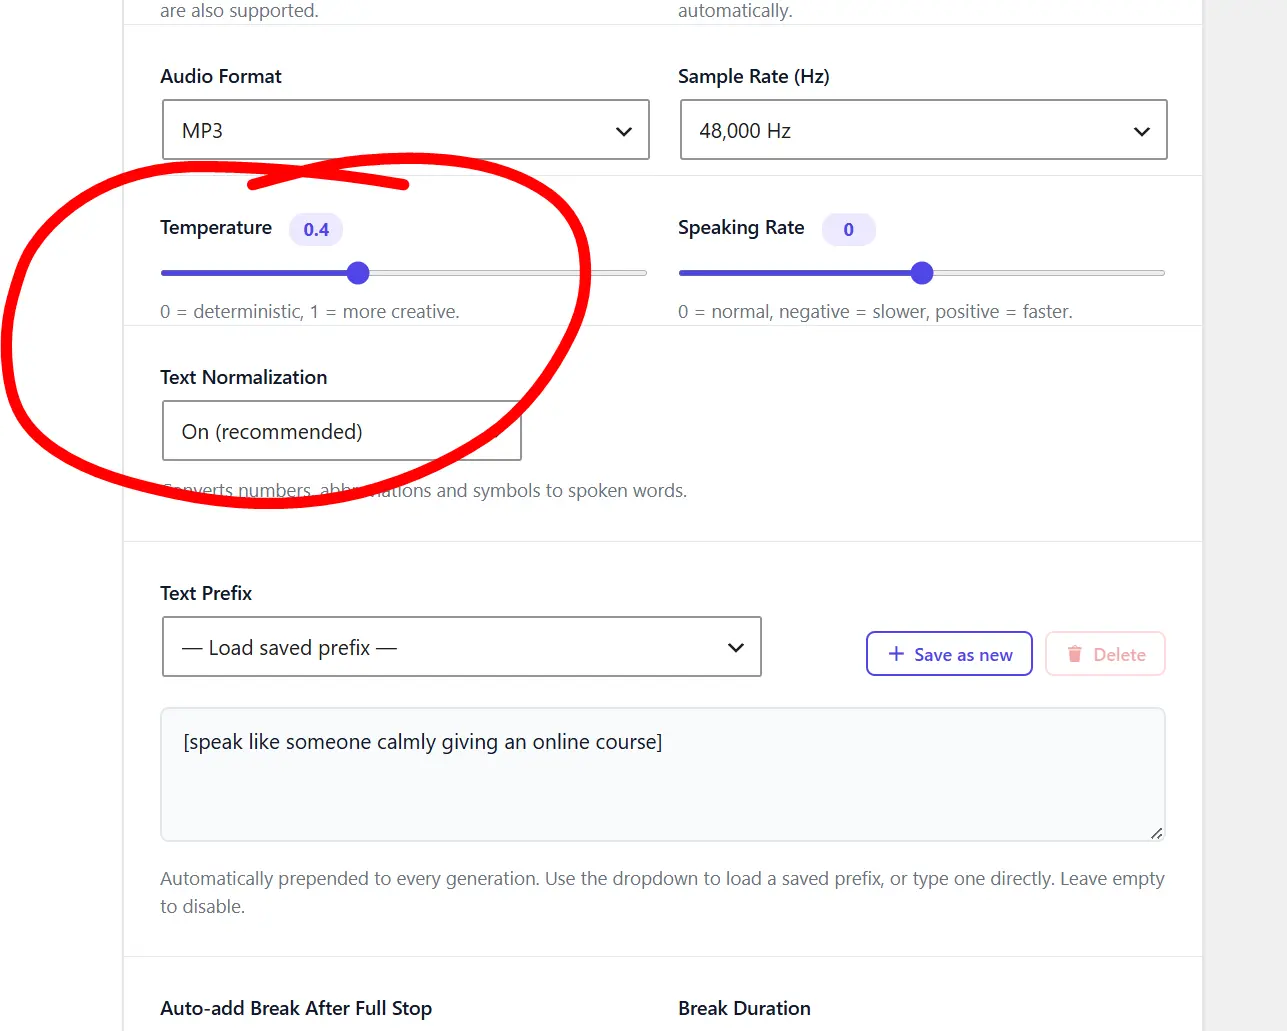Click the Sample Rate dropdown chevron arrow
The height and width of the screenshot is (1031, 1287).
1142,131
